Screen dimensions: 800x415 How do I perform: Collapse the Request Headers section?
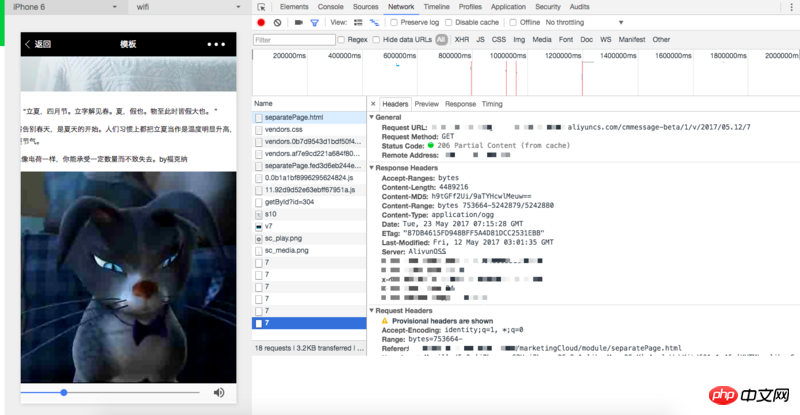click(x=372, y=310)
